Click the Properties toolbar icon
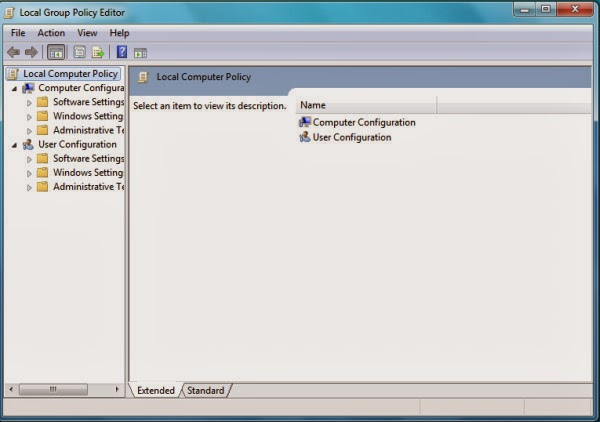Image resolution: width=600 pixels, height=422 pixels. pyautogui.click(x=79, y=52)
